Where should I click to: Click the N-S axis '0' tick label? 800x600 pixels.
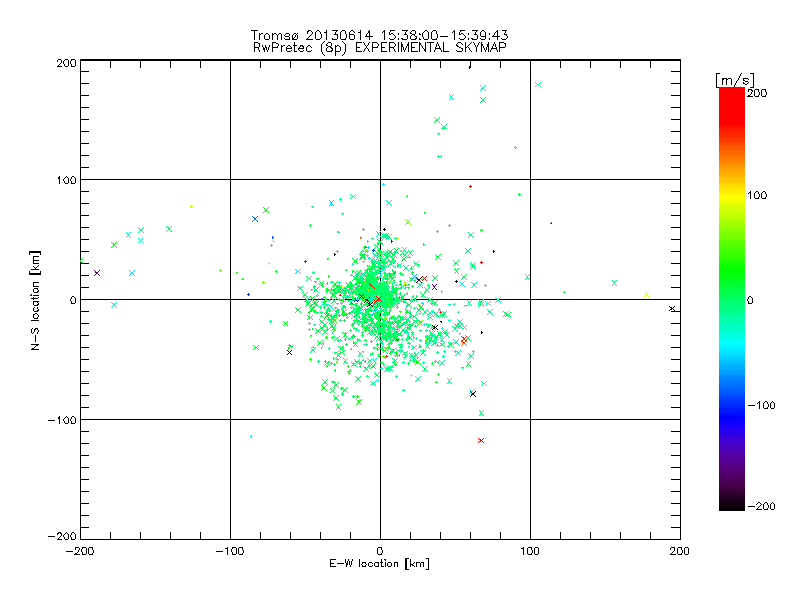73,300
